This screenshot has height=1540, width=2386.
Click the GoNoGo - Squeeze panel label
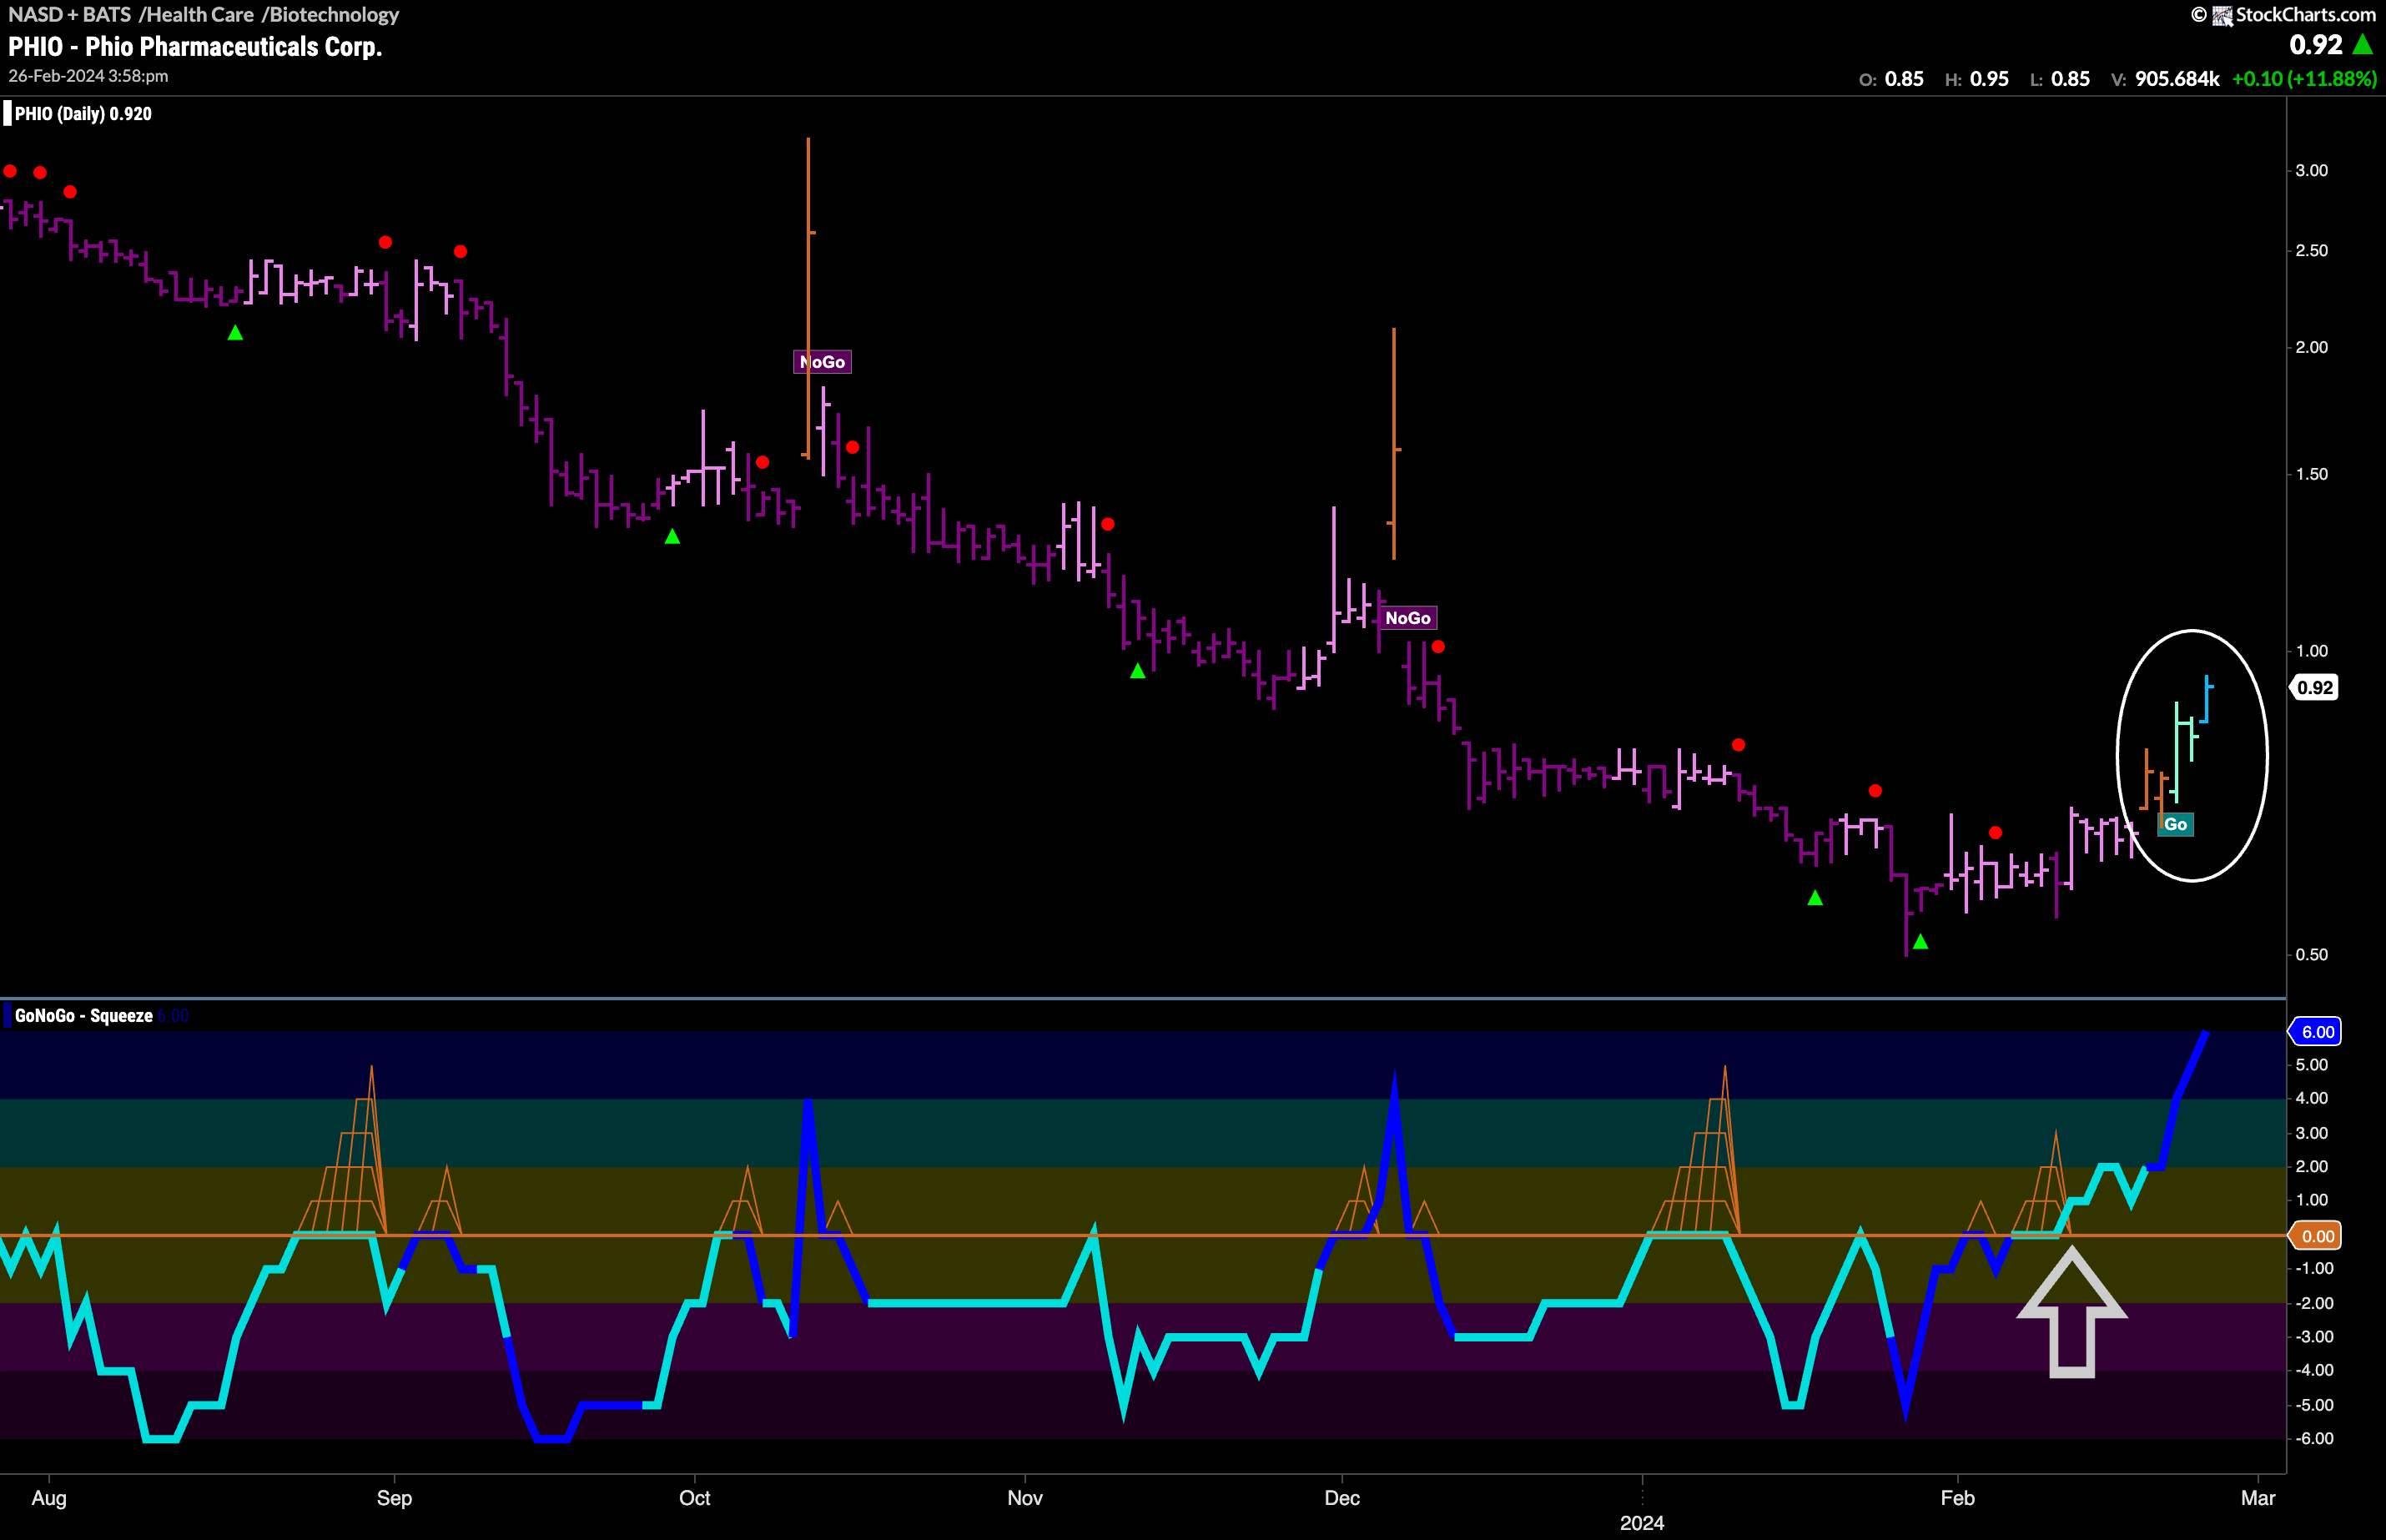(84, 1016)
